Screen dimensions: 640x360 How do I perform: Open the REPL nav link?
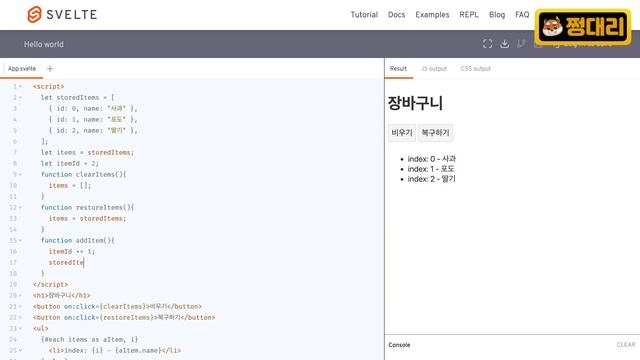(x=469, y=15)
